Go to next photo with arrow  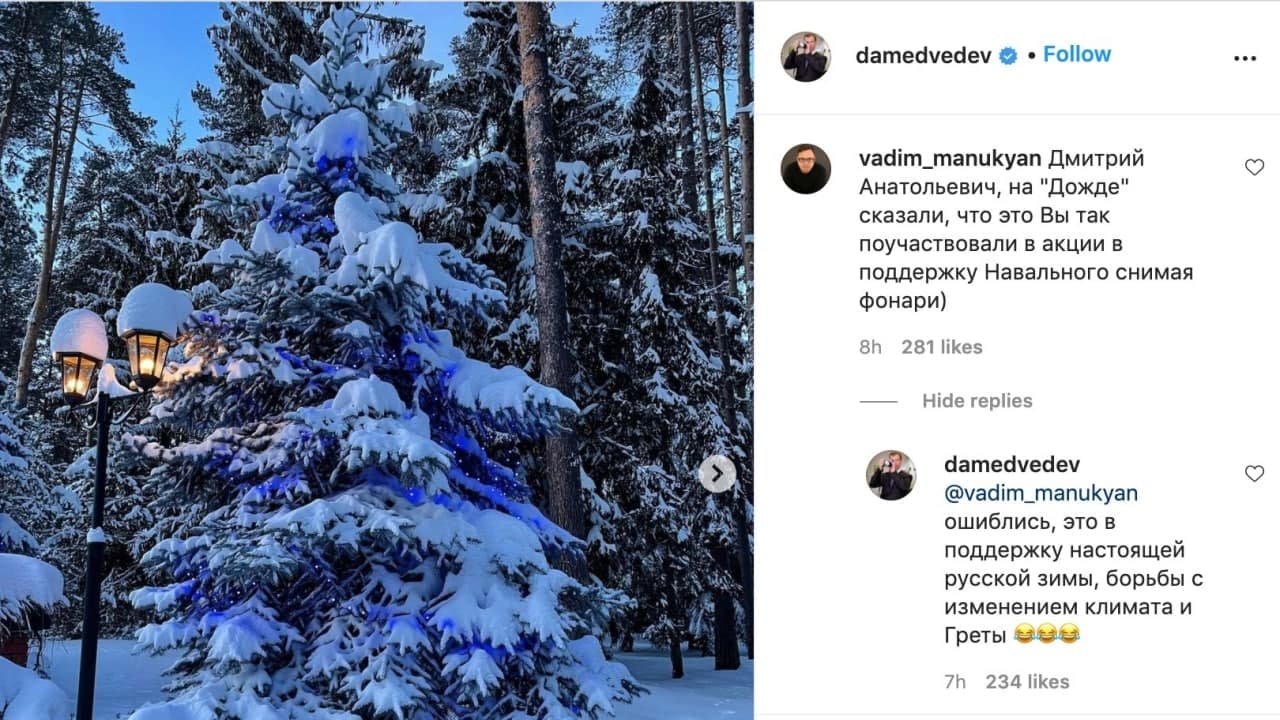coord(717,474)
